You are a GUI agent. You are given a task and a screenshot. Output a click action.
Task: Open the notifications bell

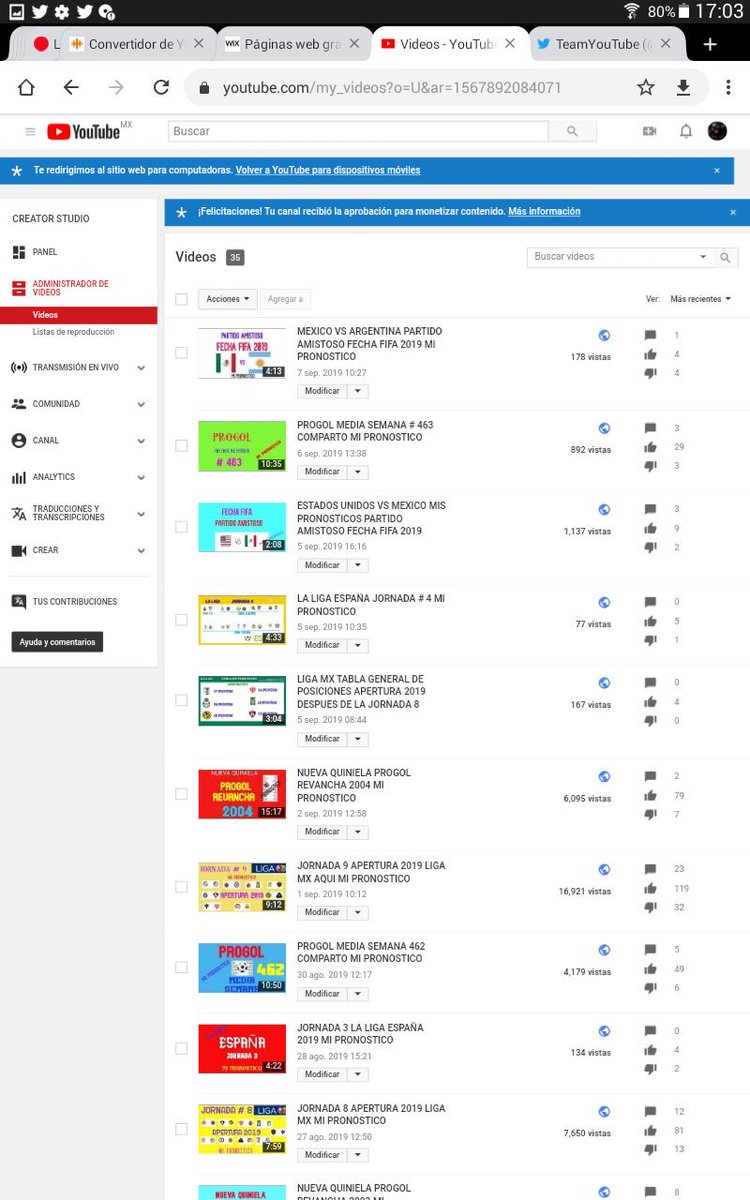[x=685, y=131]
